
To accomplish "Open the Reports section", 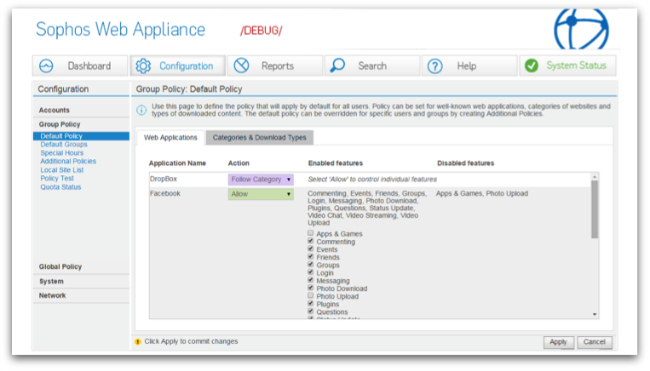I will click(x=275, y=66).
